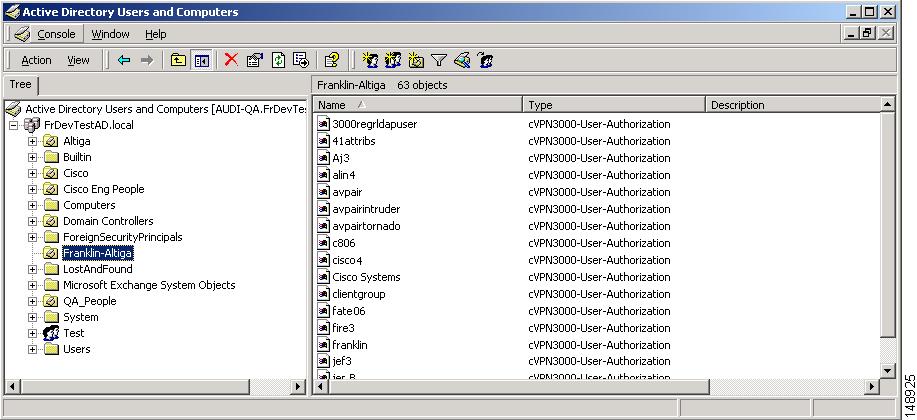Image resolution: width=917 pixels, height=420 pixels.
Task: Expand the Altiga tree node
Action: tap(33, 142)
